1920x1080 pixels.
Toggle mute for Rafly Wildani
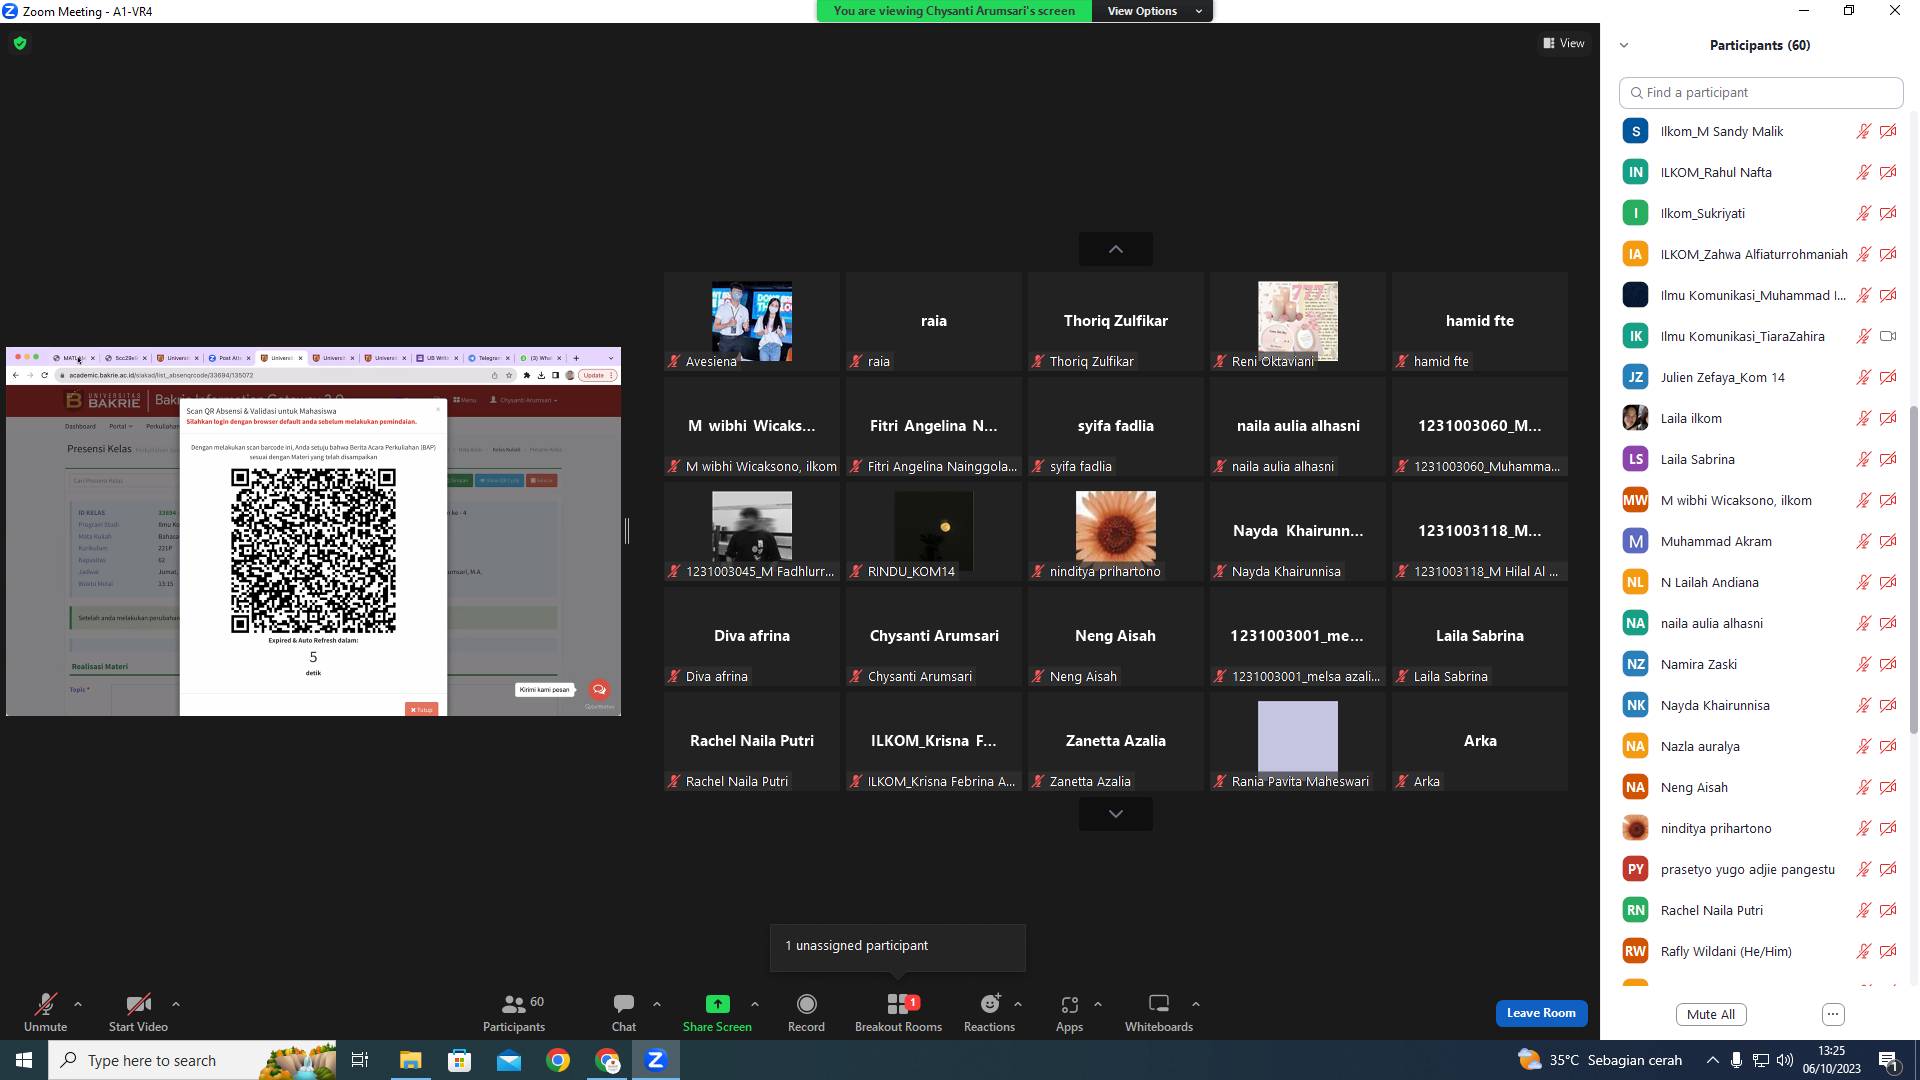coord(1864,951)
